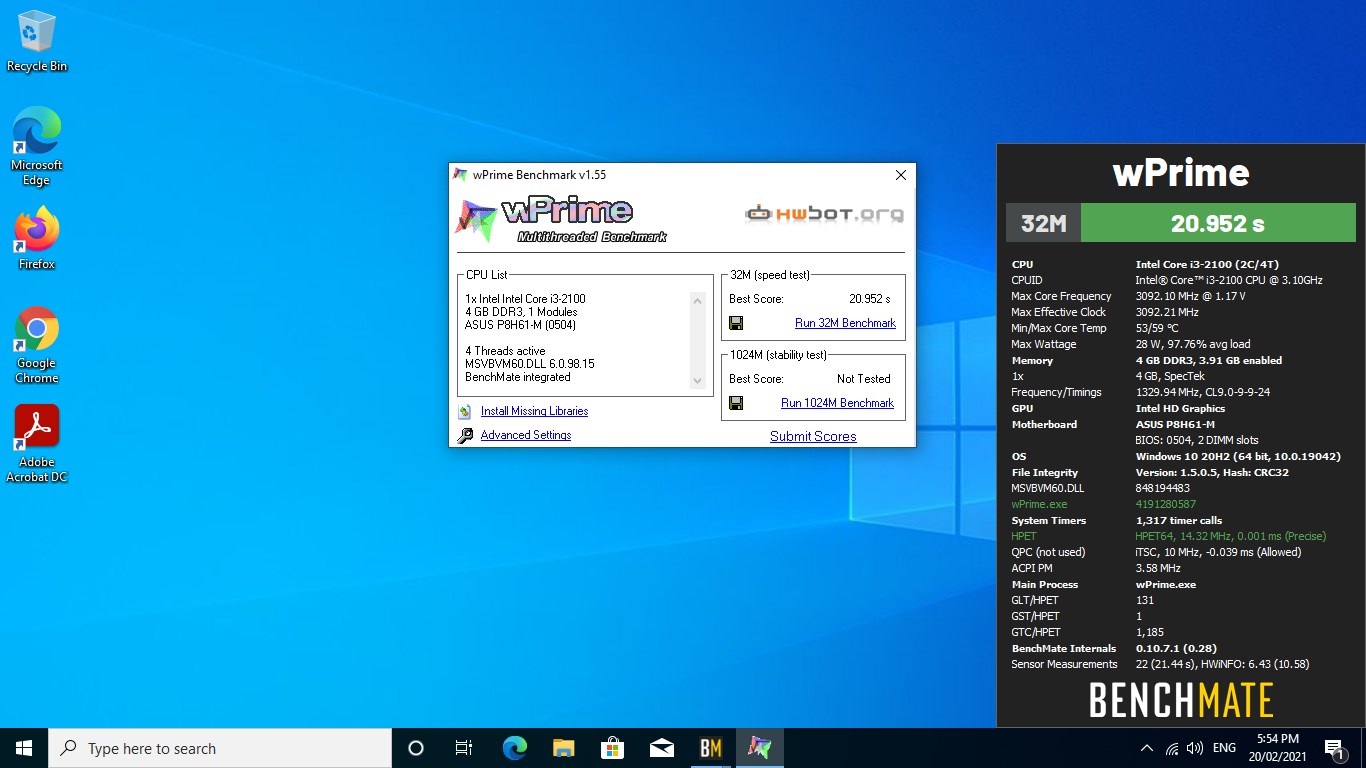Open the Install Missing Libraries link
Image resolution: width=1366 pixels, height=768 pixels.
pyautogui.click(x=534, y=411)
